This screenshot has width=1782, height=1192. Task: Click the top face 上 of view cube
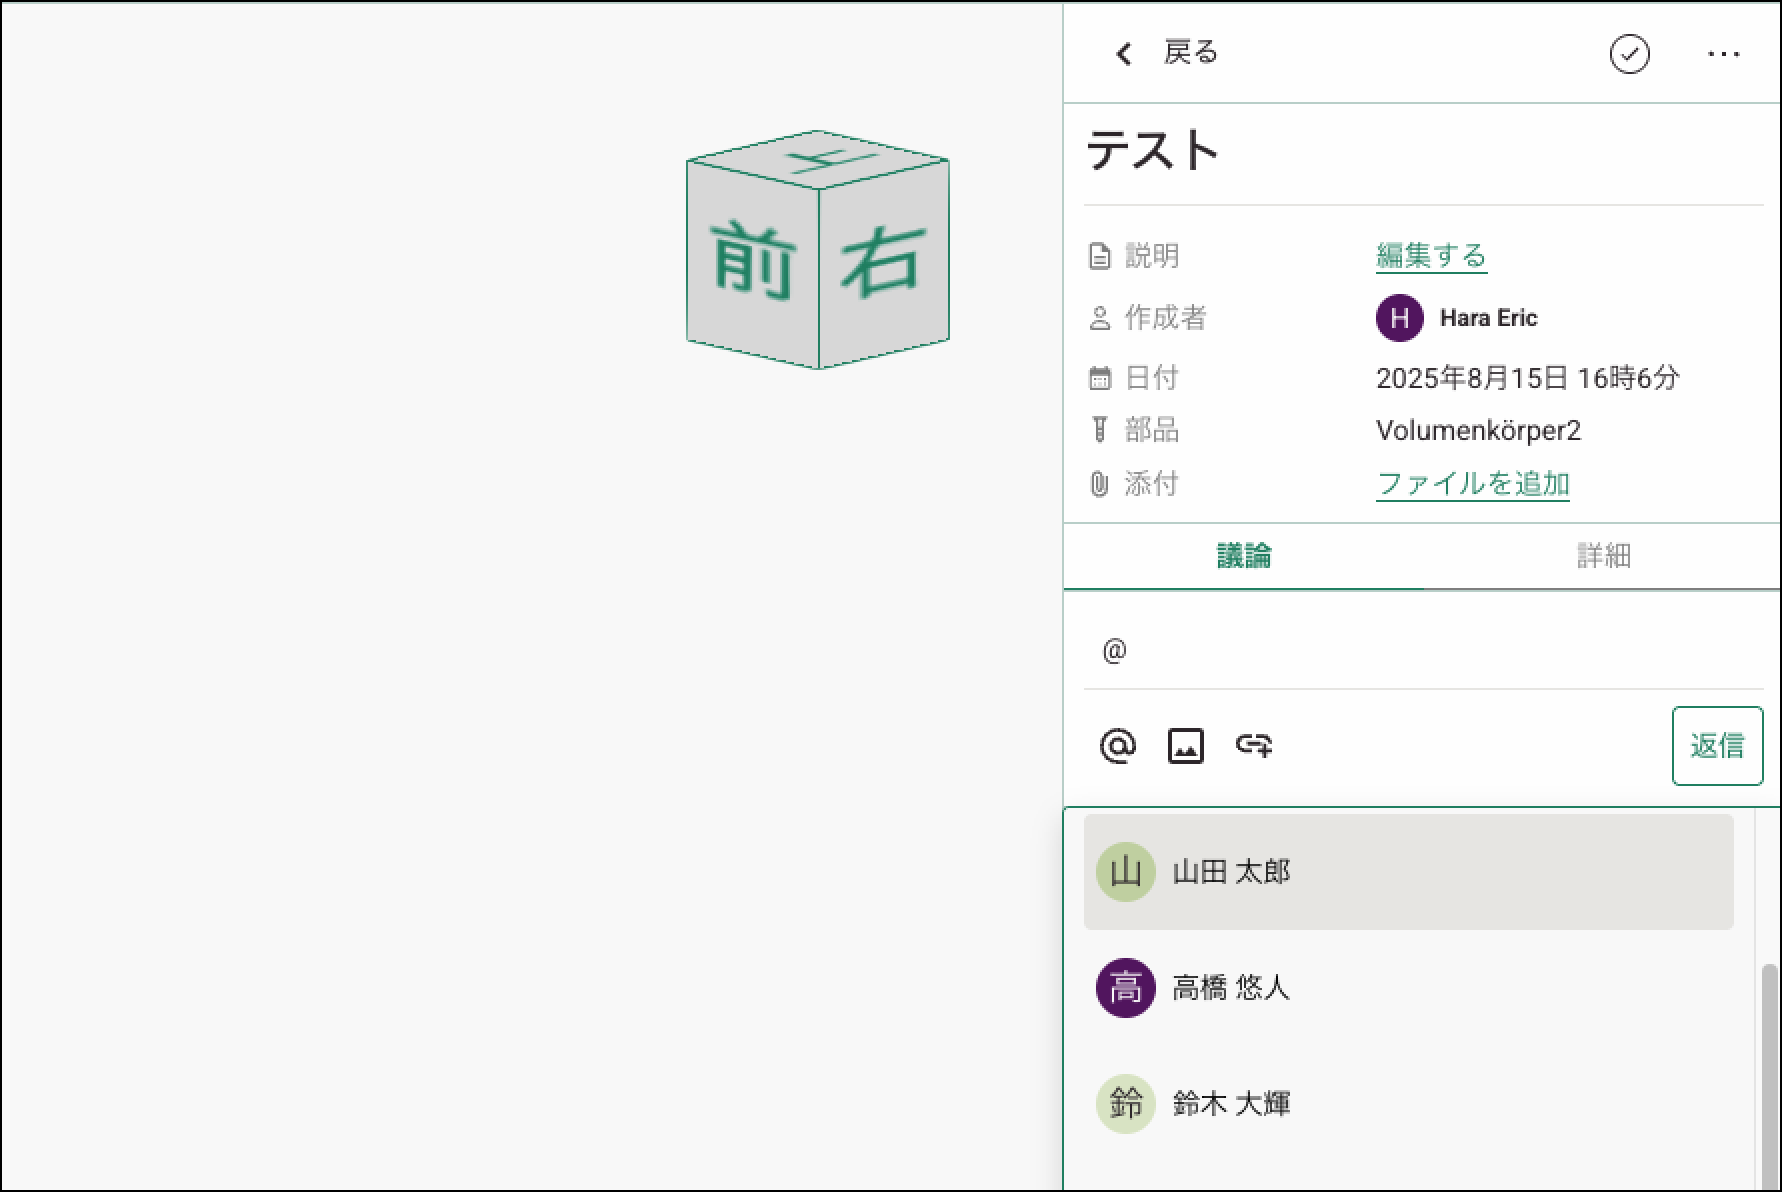point(819,158)
